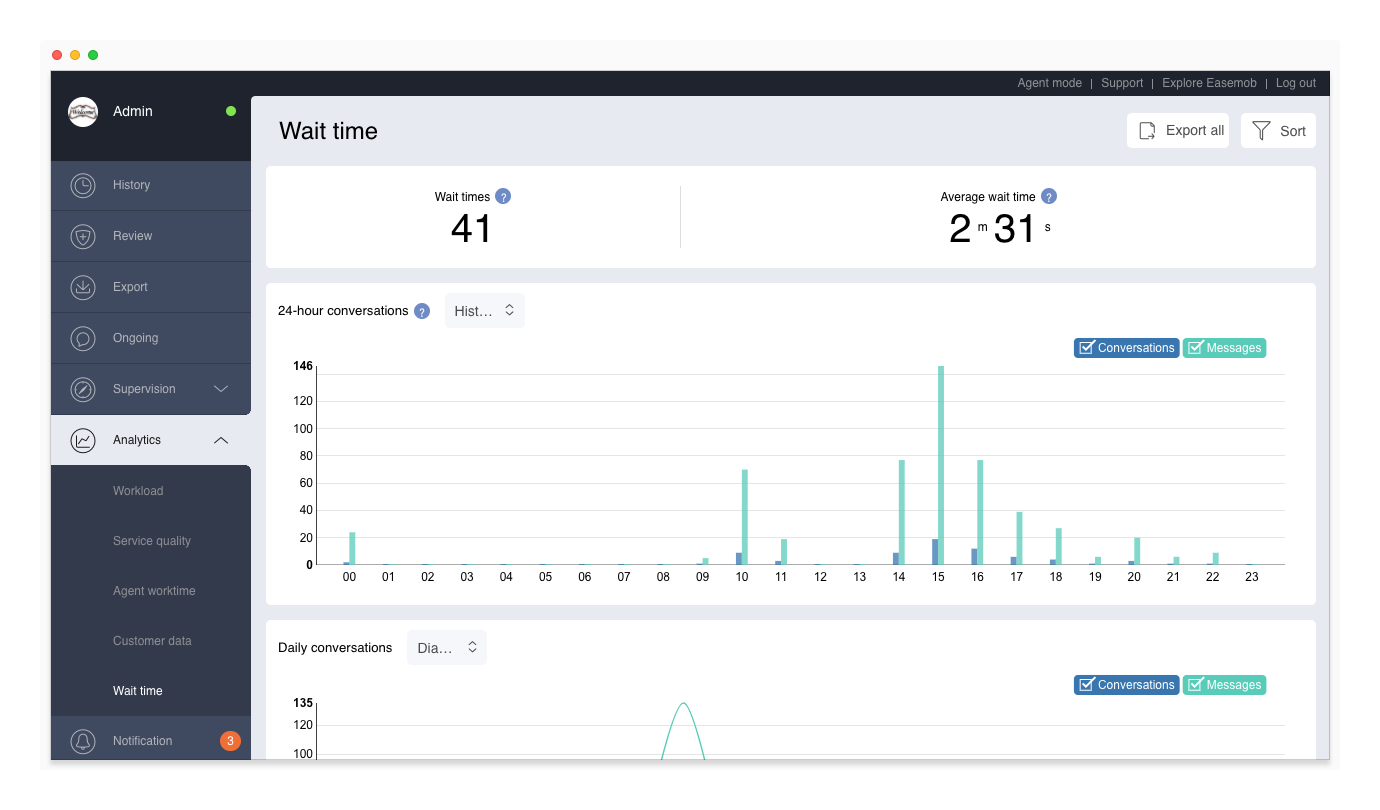Click the 135 y-axis label in Daily chart
The width and height of the screenshot is (1380, 810).
point(303,703)
